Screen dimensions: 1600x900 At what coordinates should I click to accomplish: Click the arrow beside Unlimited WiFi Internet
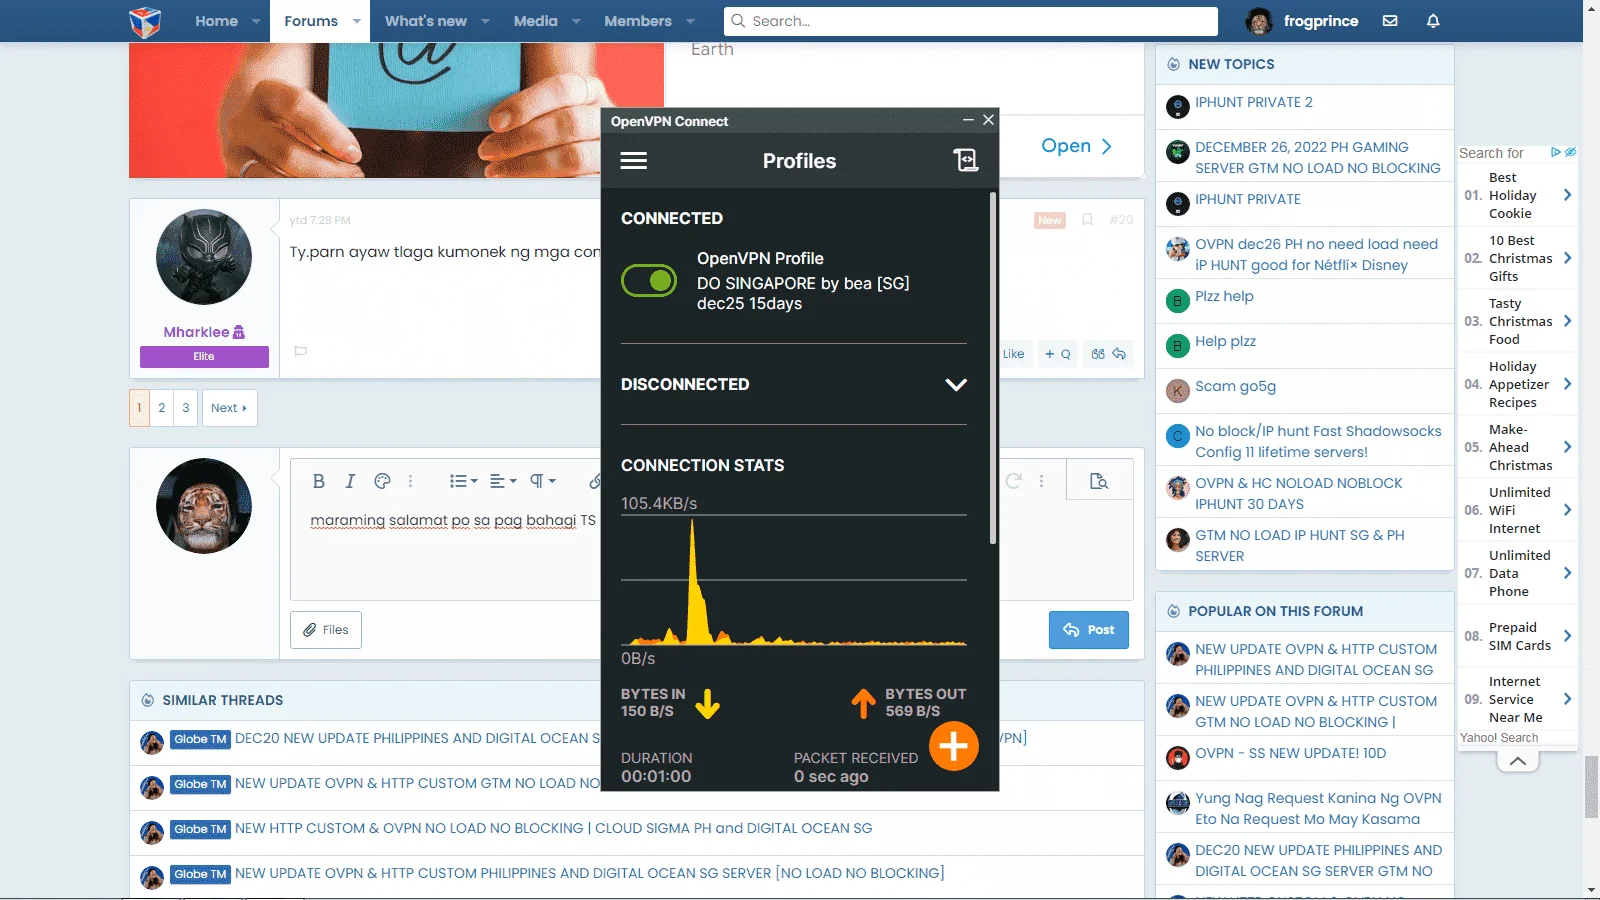[x=1567, y=510]
